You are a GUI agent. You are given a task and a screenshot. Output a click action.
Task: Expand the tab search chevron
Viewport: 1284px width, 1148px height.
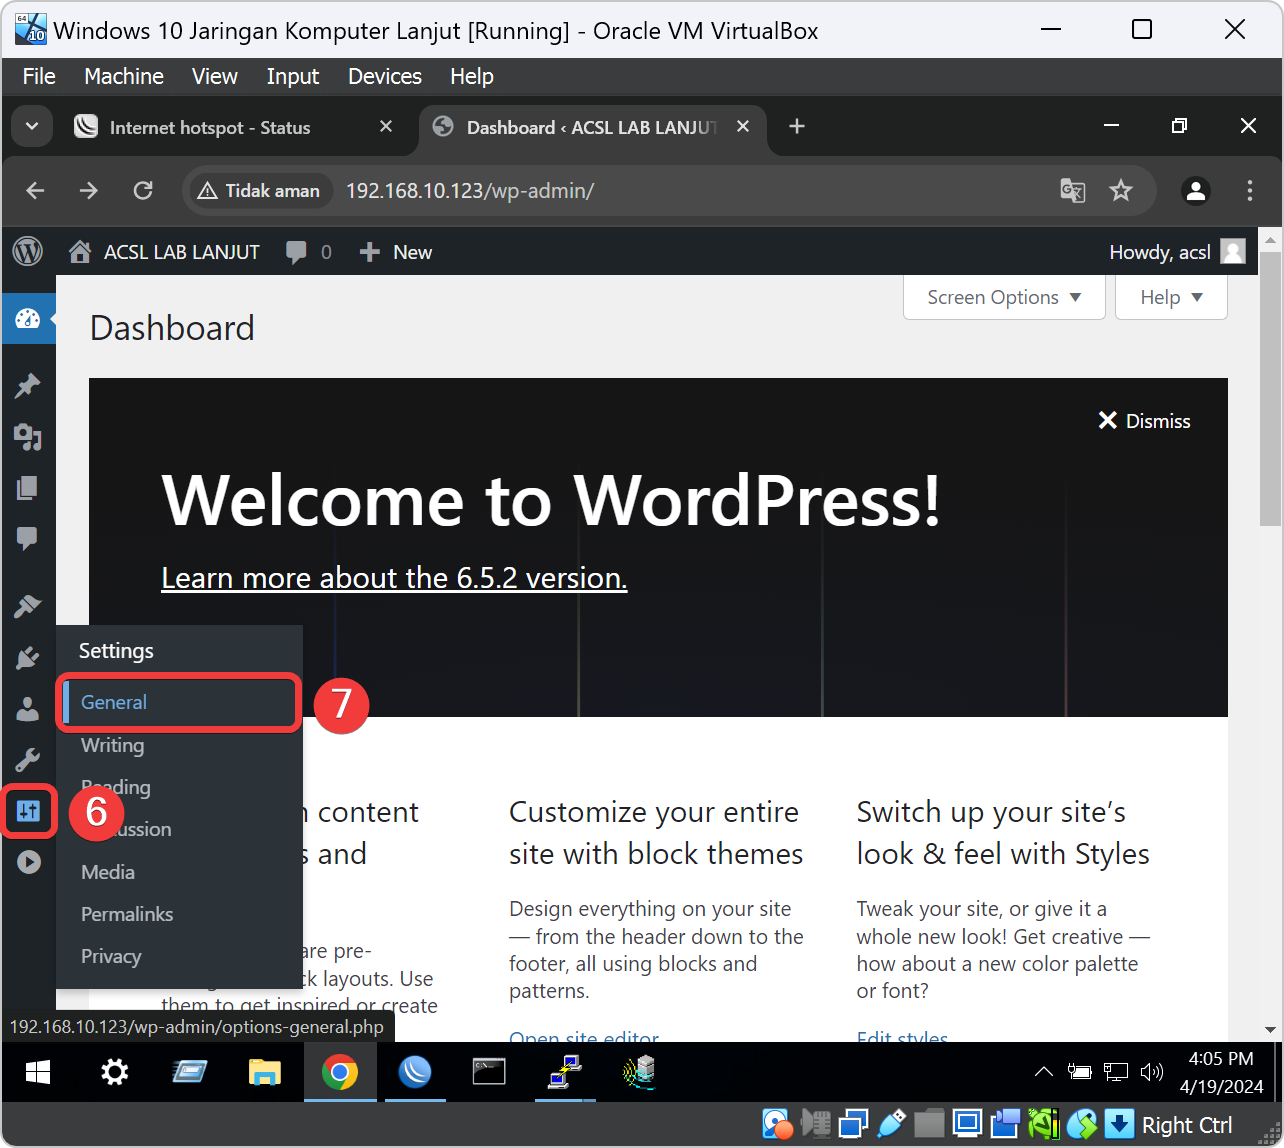tap(32, 127)
